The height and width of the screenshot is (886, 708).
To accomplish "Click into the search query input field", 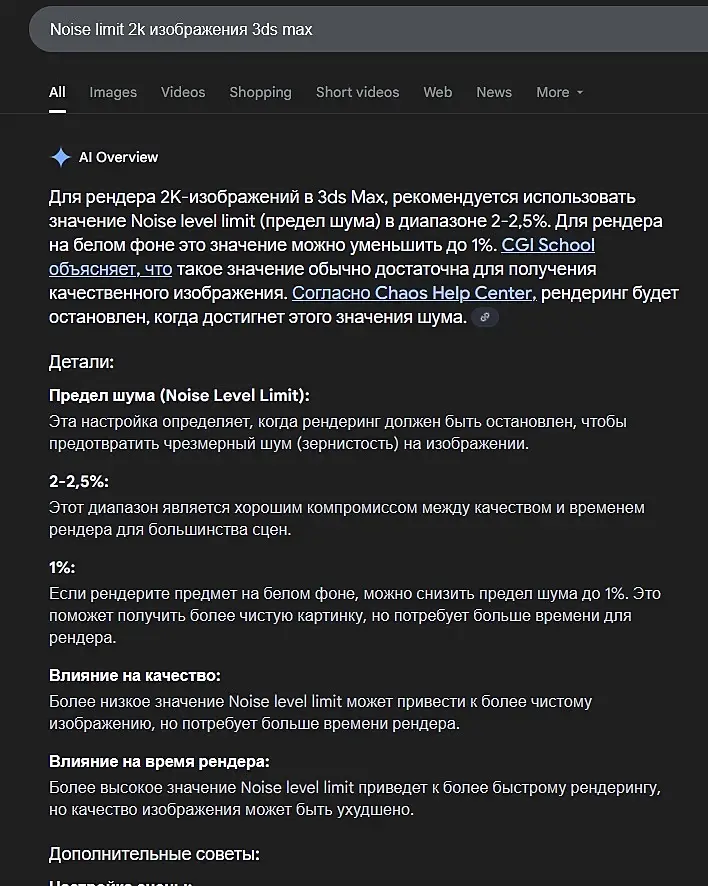I will click(x=350, y=30).
